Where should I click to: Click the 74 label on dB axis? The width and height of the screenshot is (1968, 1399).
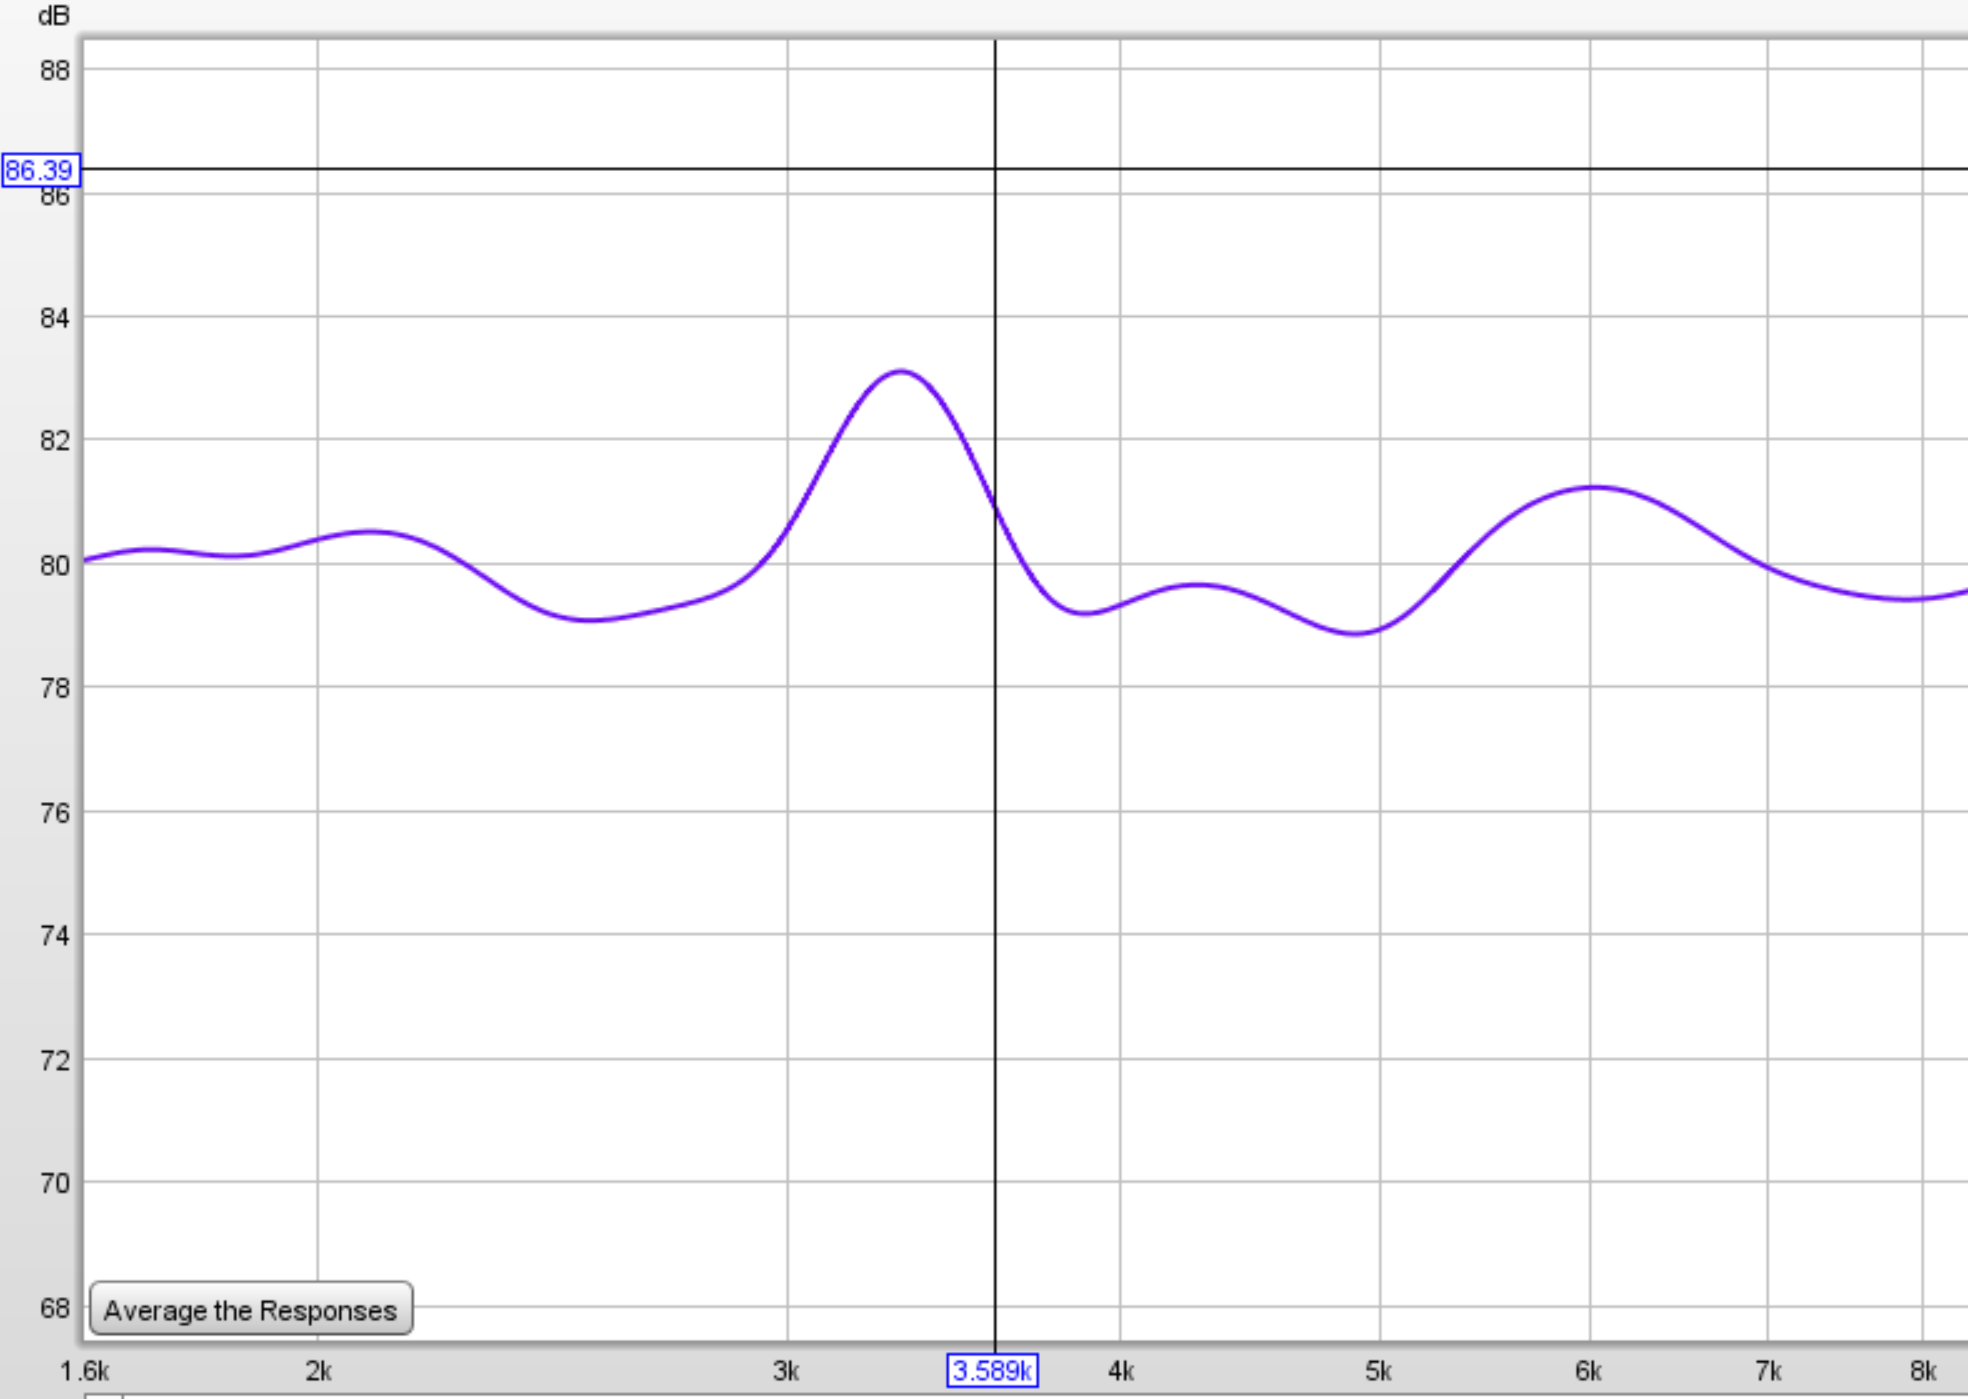click(55, 936)
